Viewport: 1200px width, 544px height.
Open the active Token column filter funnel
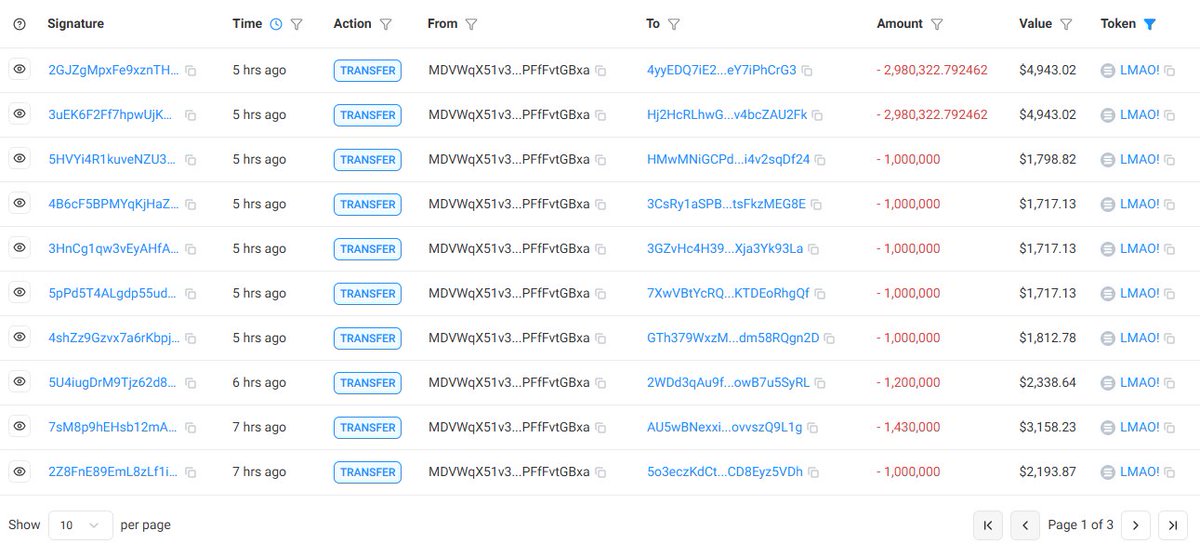coord(1150,24)
